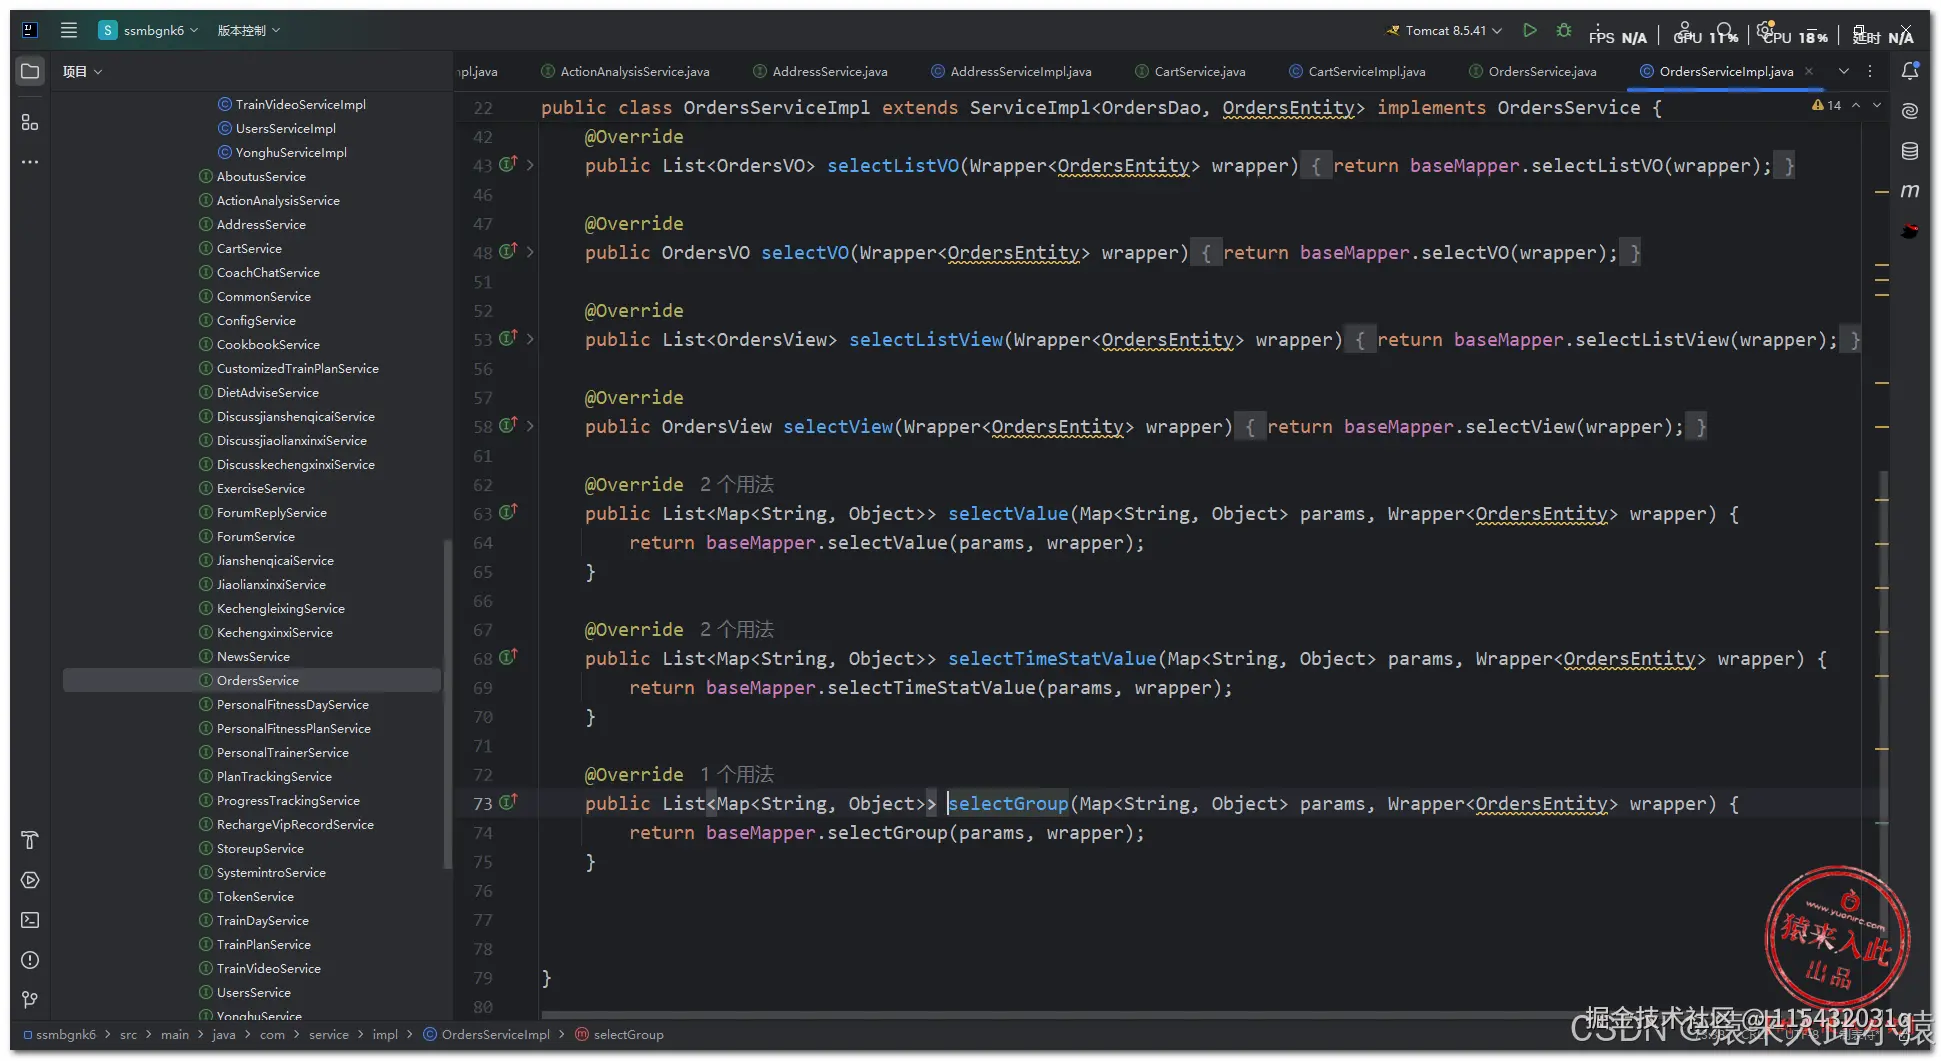The width and height of the screenshot is (1941, 1061).
Task: Show the hidden editor tabs list chevron
Action: (x=1843, y=71)
